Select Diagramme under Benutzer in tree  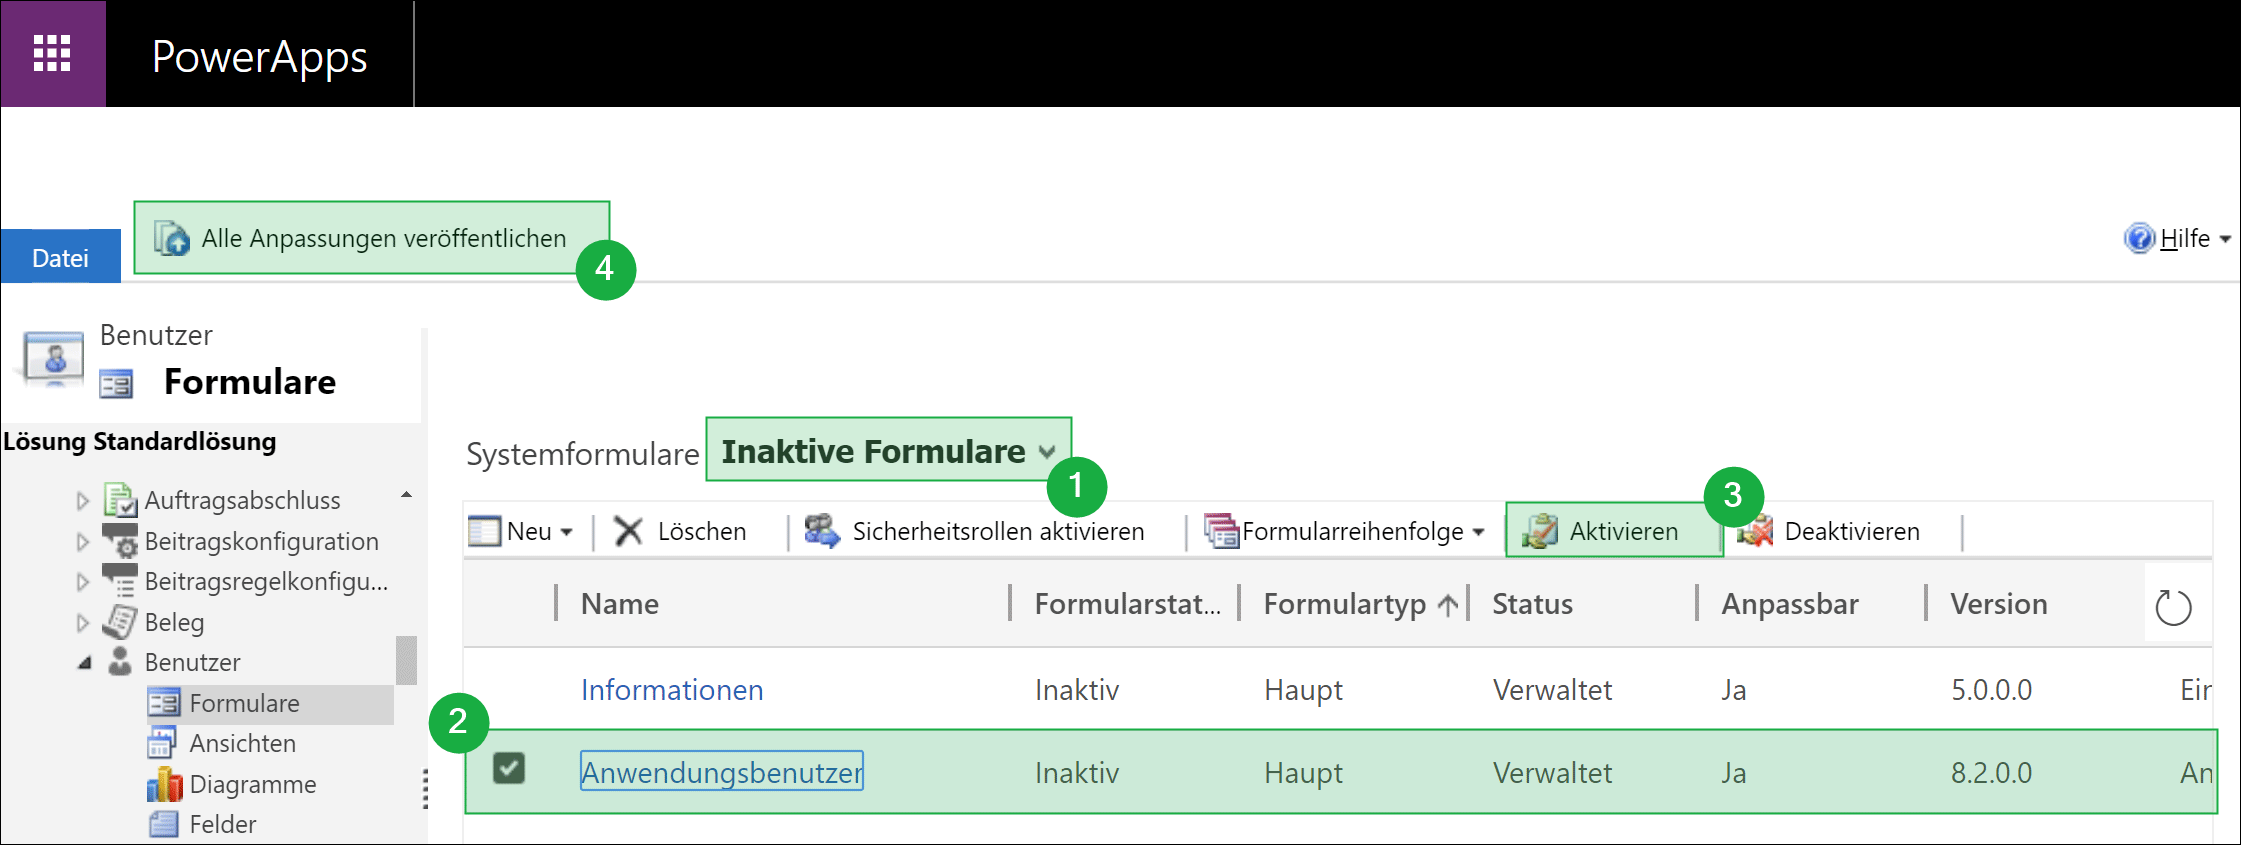[x=252, y=785]
